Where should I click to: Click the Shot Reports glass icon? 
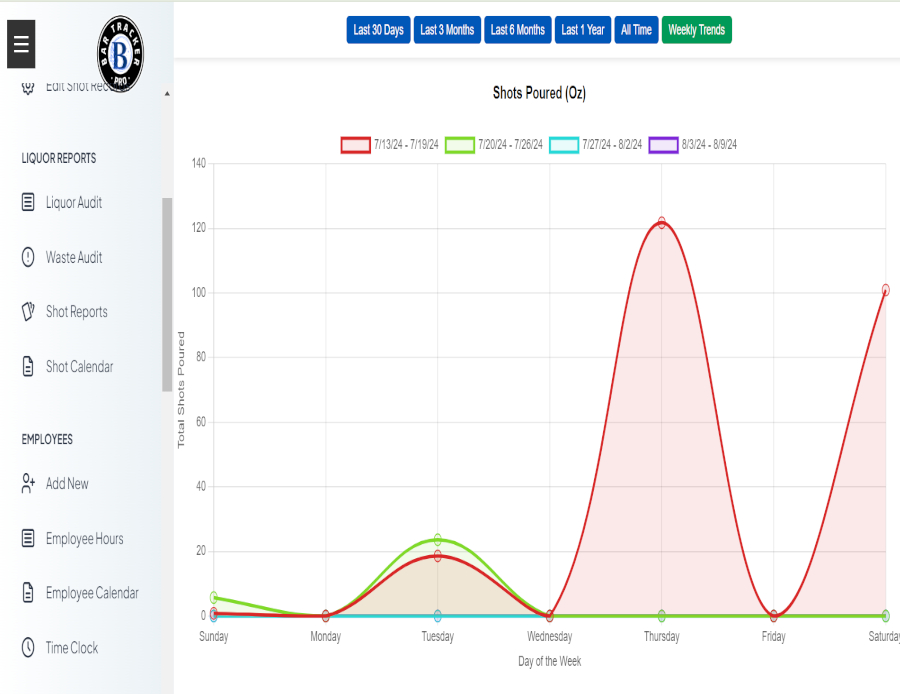point(28,312)
